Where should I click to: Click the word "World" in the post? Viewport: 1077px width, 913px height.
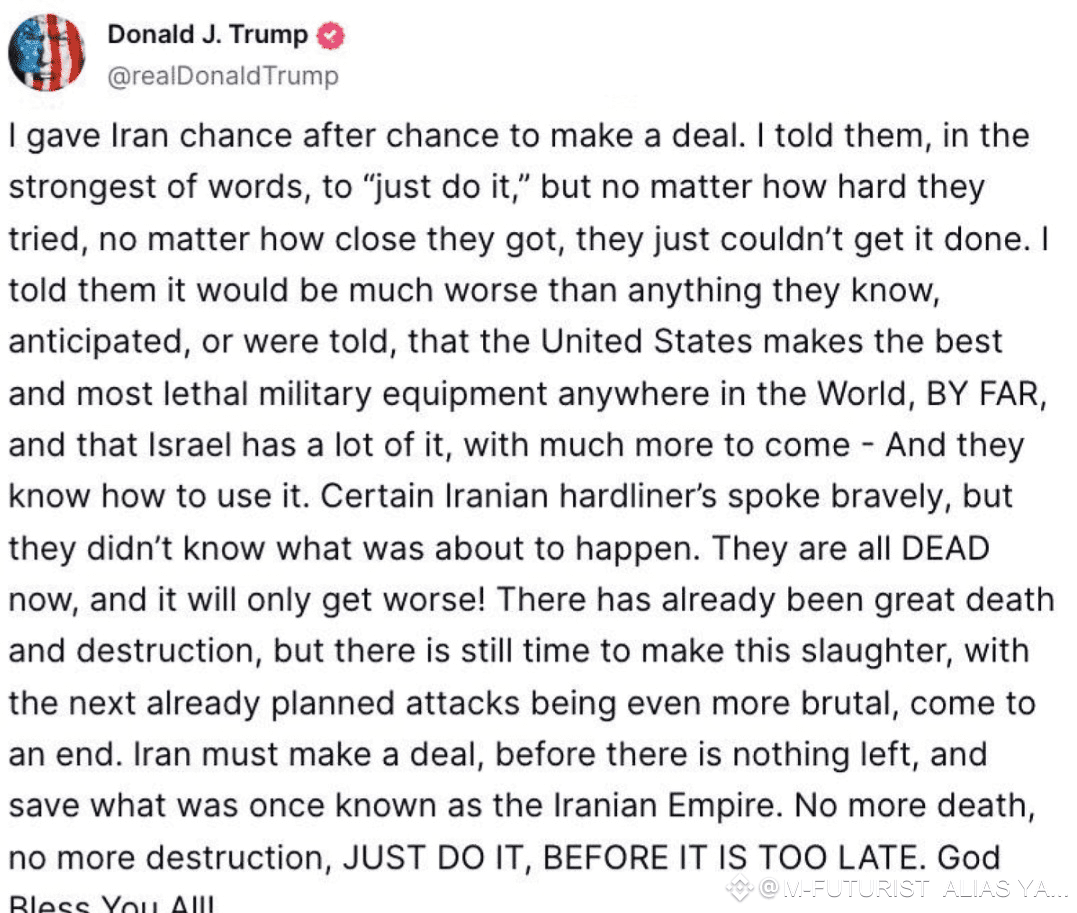863,393
